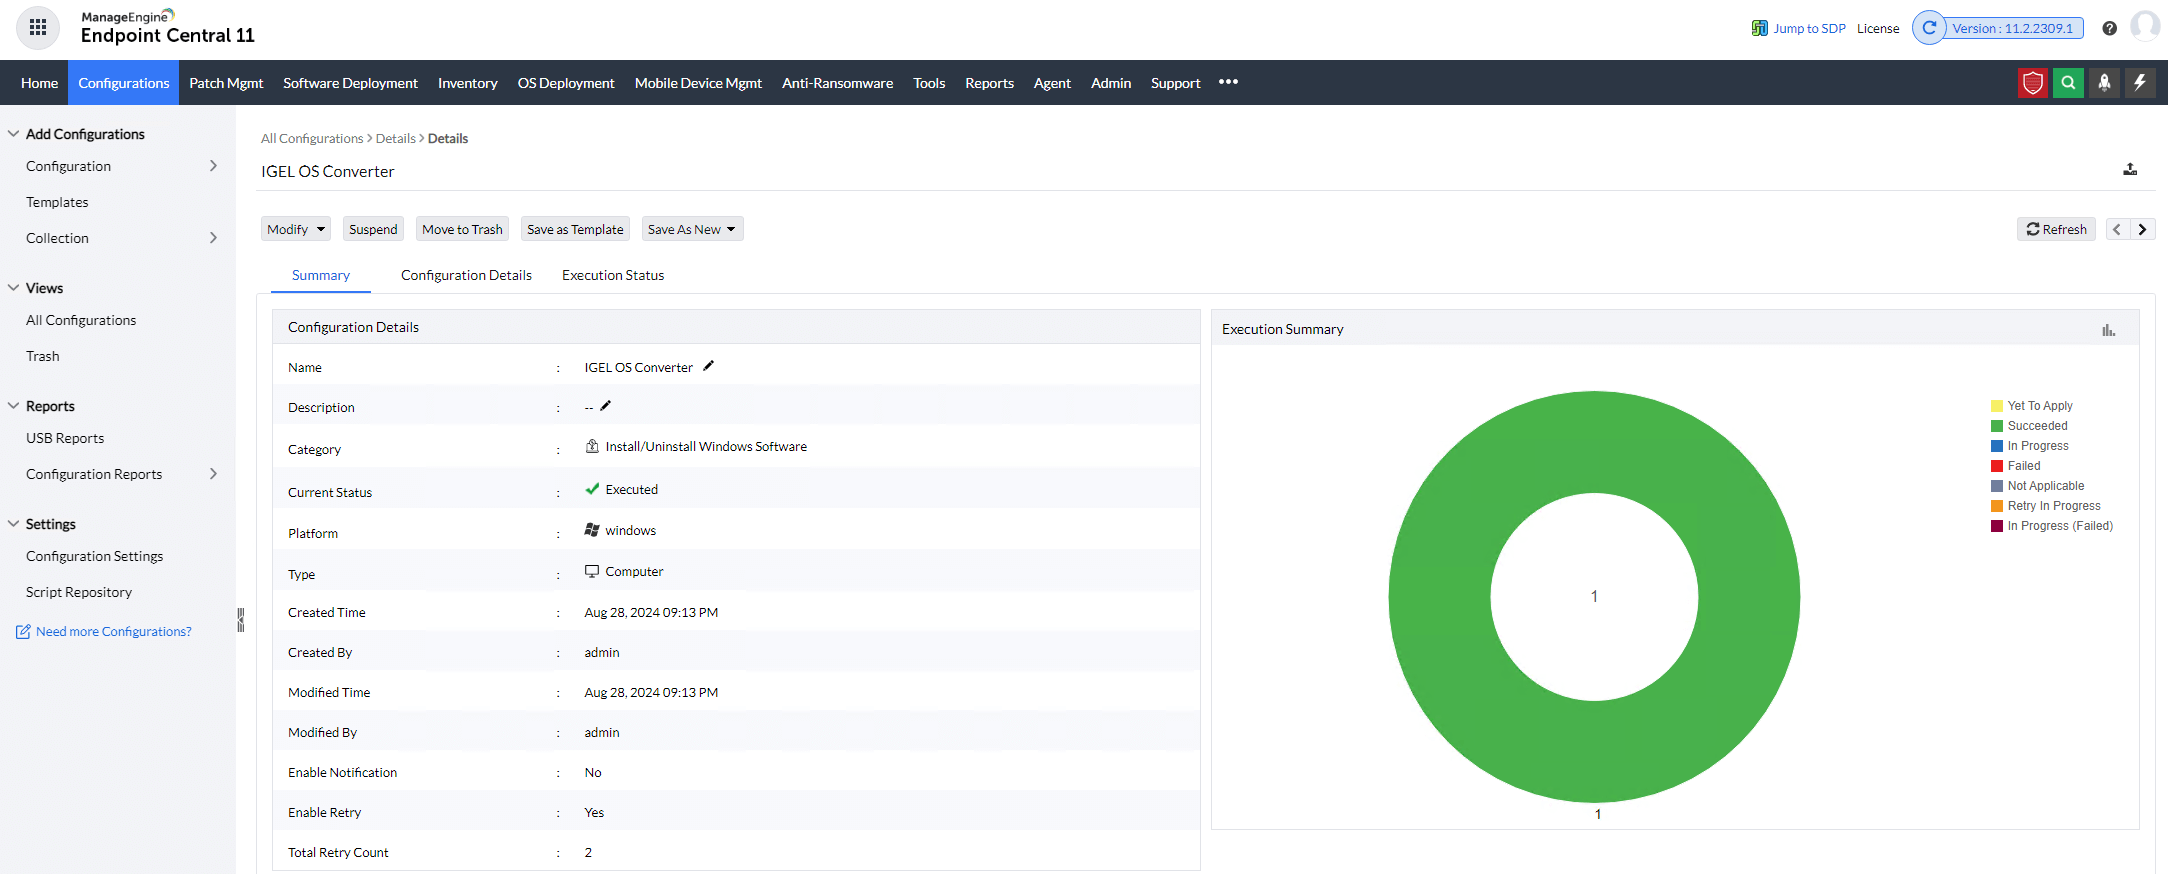This screenshot has height=874, width=2168.
Task: Expand the Configuration Reports submenu
Action: (x=213, y=474)
